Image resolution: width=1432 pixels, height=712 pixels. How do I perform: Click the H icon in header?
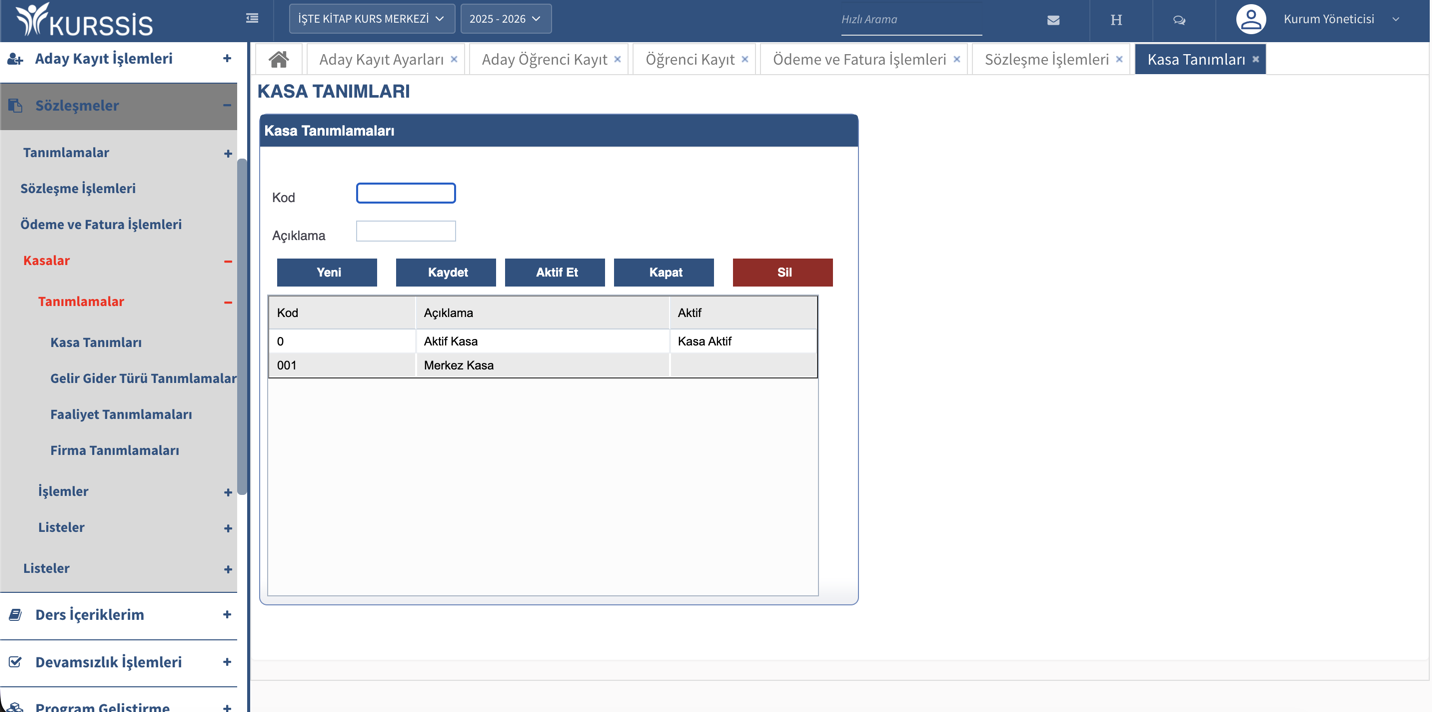coord(1116,20)
